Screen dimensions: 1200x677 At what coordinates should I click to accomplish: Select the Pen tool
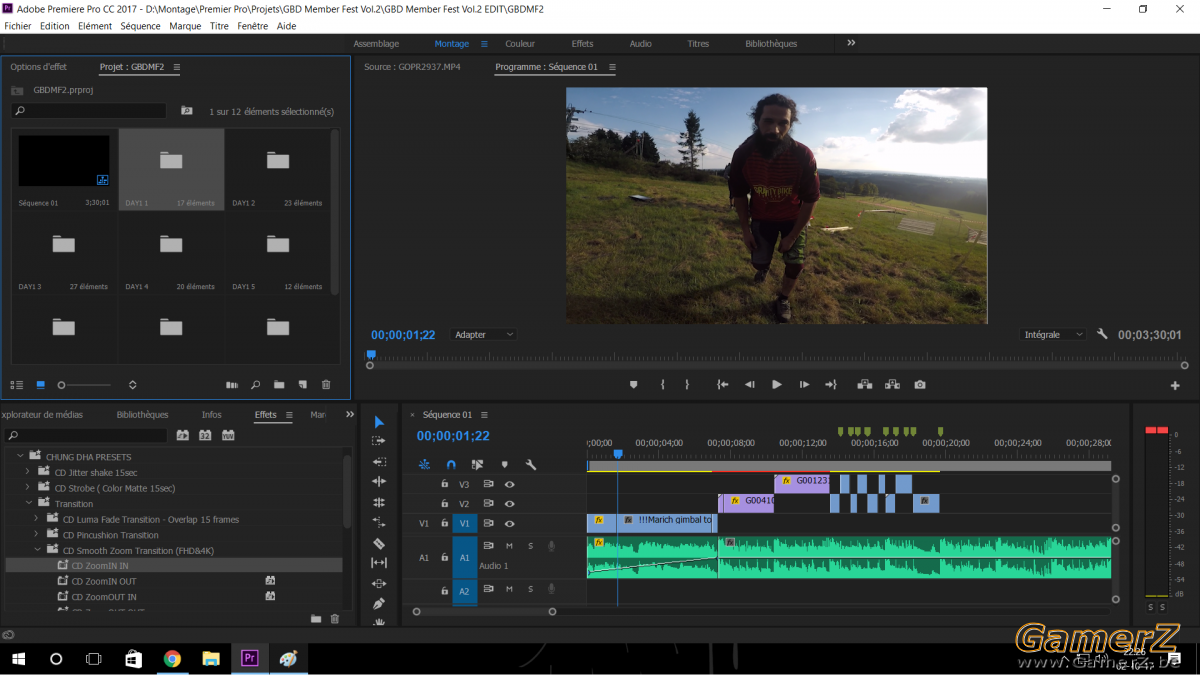pyautogui.click(x=378, y=604)
